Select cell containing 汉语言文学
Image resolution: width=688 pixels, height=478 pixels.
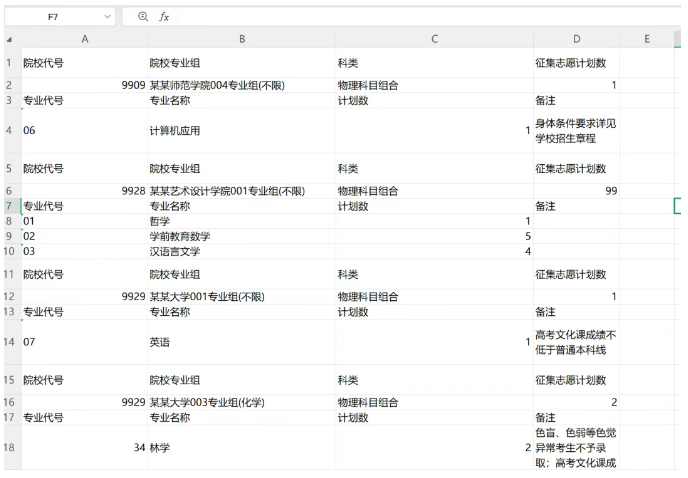pyautogui.click(x=175, y=251)
